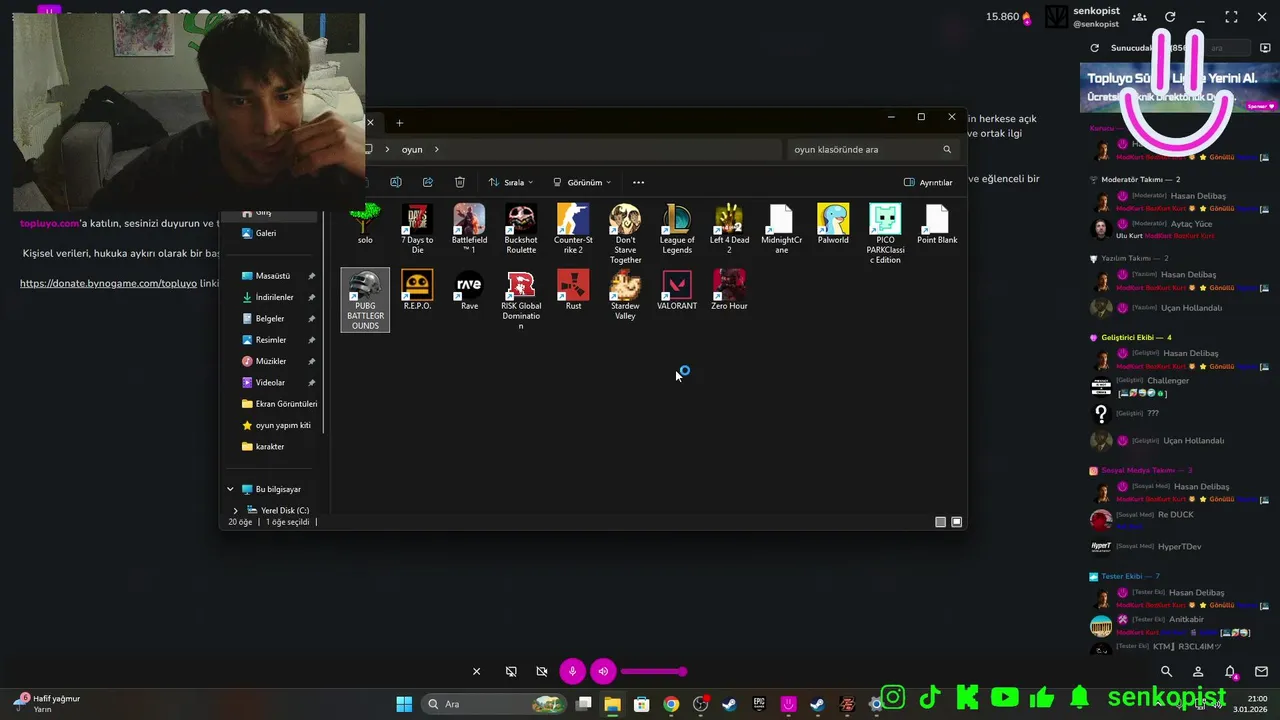The height and width of the screenshot is (720, 1280).
Task: Select the Stardew Valley icon
Action: tap(625, 295)
